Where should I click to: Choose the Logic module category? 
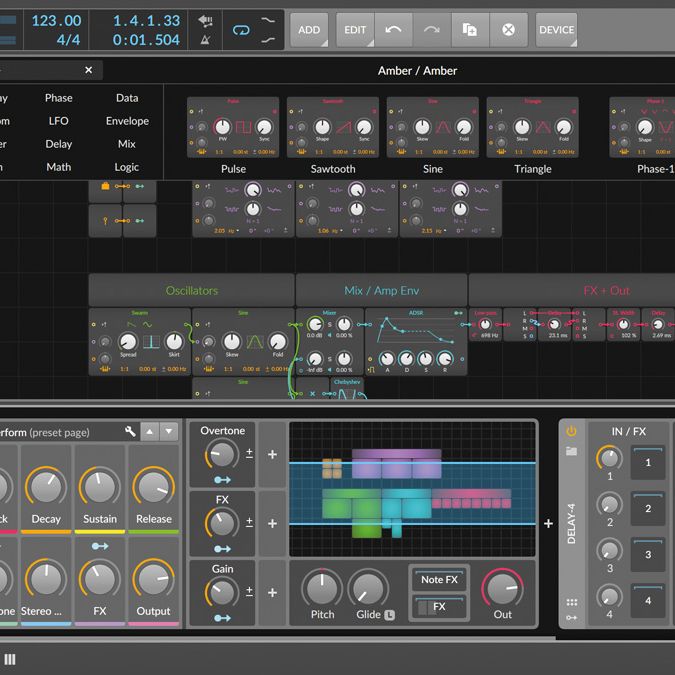point(127,167)
